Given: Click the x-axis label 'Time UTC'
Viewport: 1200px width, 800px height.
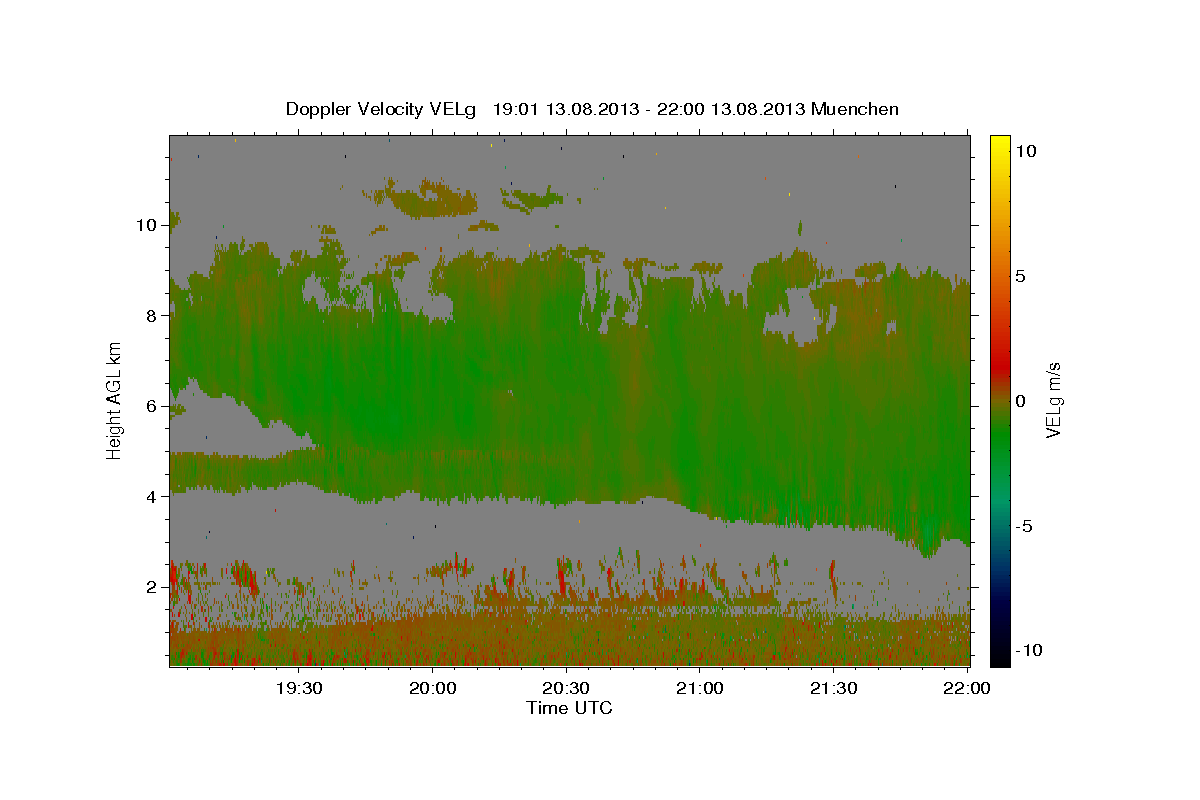Looking at the screenshot, I should [569, 708].
